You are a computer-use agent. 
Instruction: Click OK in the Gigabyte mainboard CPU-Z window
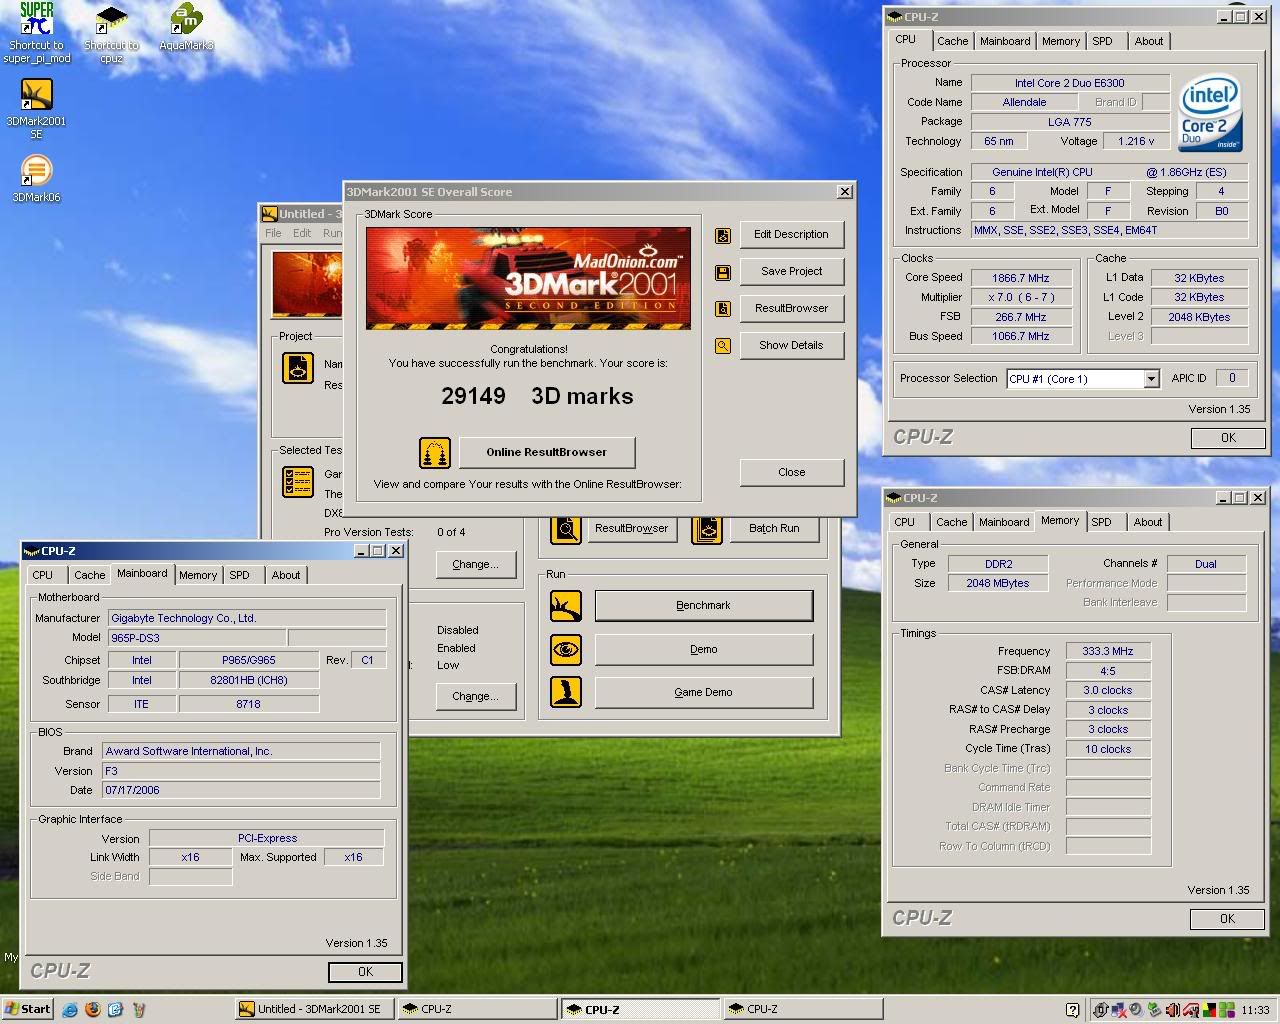(365, 972)
